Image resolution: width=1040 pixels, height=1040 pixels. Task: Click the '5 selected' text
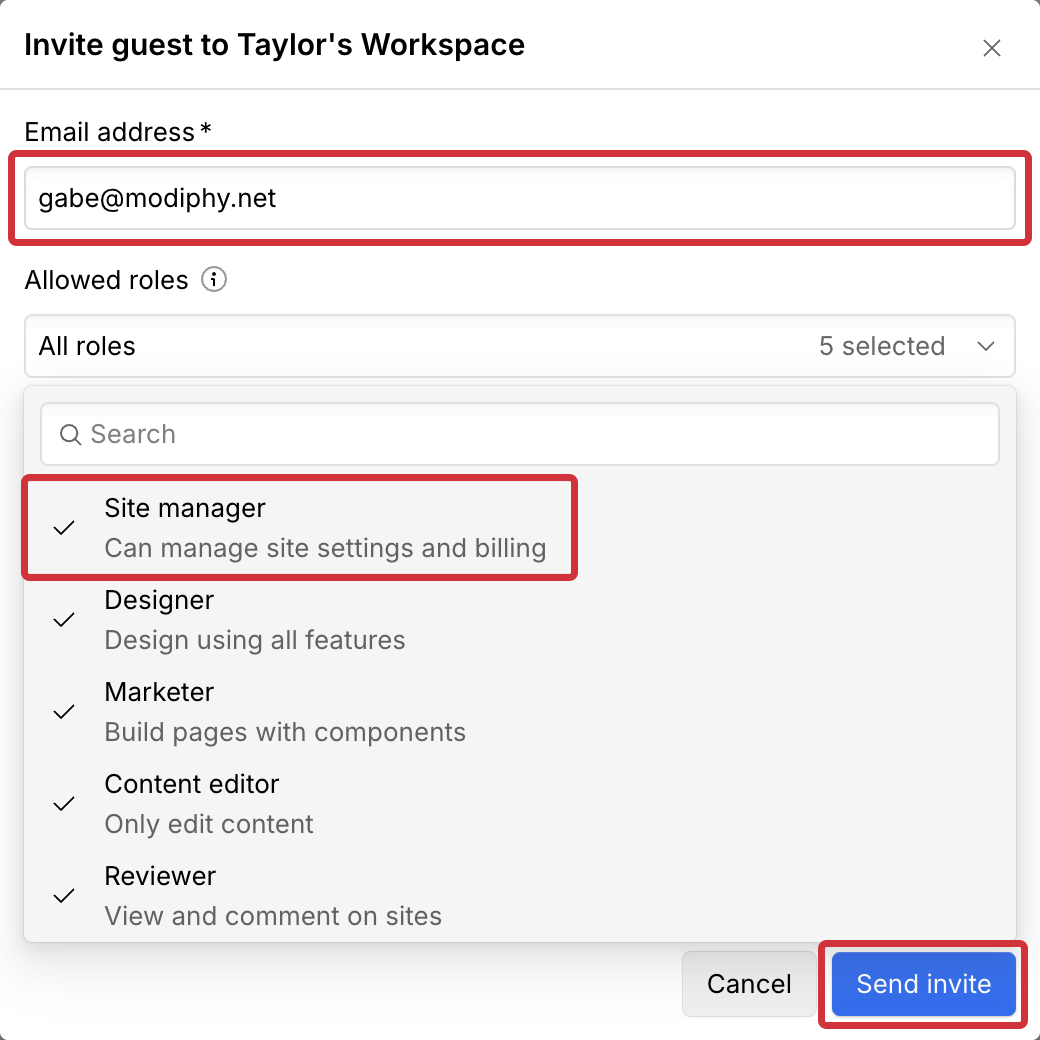(881, 346)
